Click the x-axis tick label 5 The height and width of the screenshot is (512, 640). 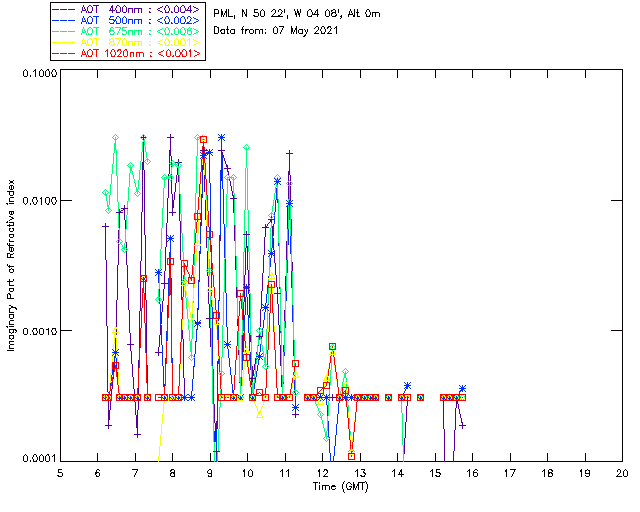pyautogui.click(x=60, y=473)
